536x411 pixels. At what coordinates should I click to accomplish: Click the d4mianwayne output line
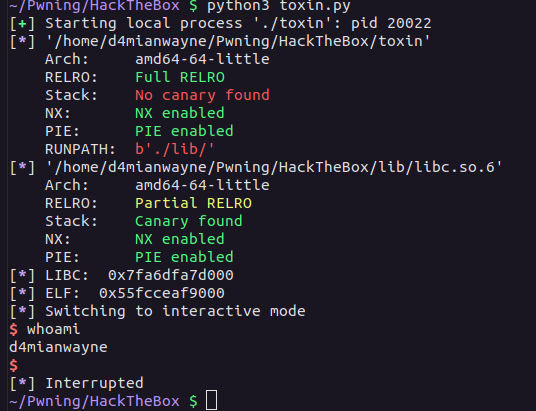pyautogui.click(x=58, y=347)
